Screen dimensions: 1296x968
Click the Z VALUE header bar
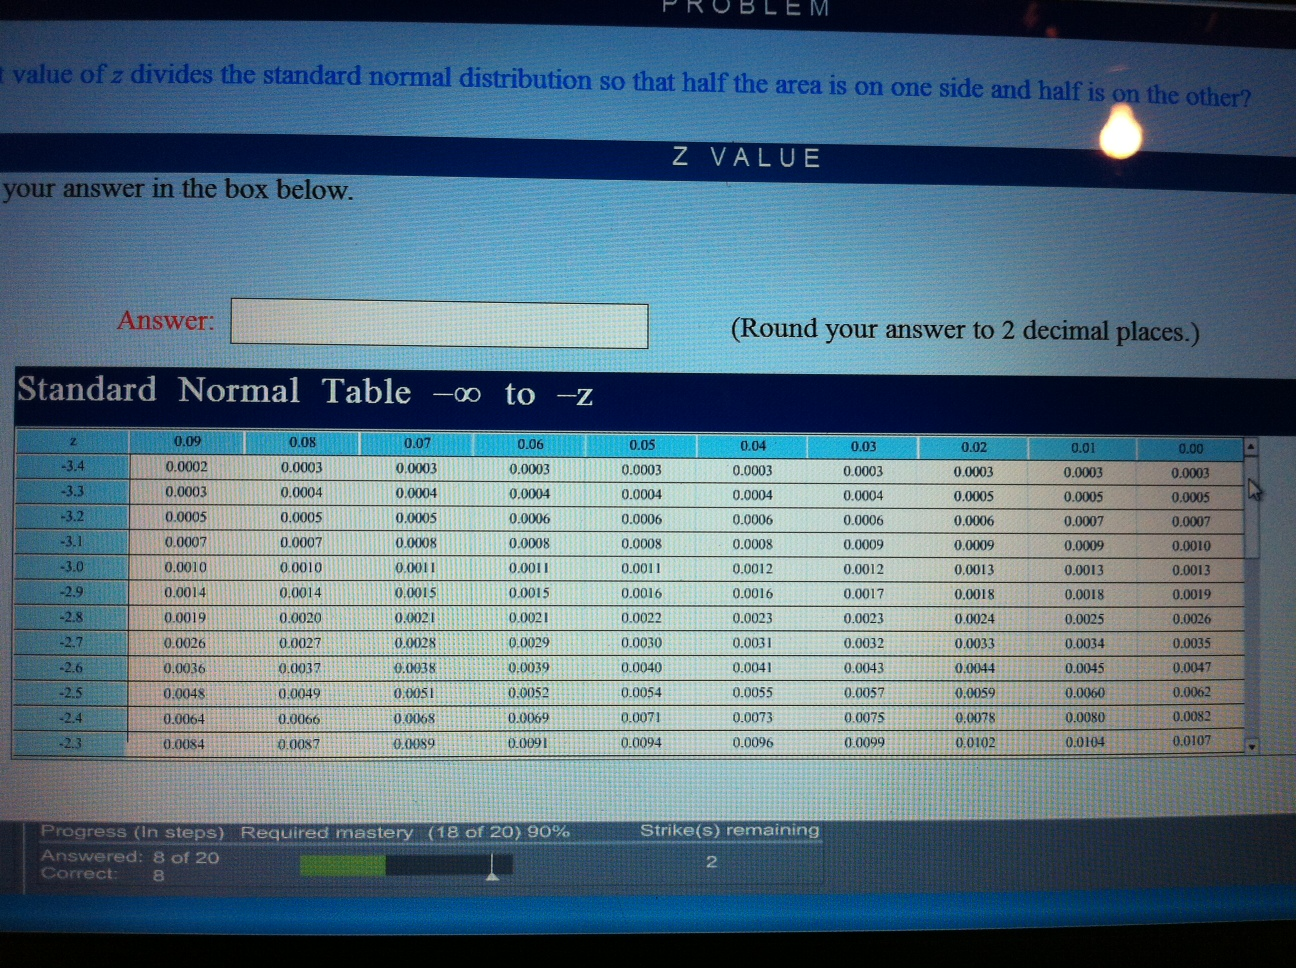[745, 156]
